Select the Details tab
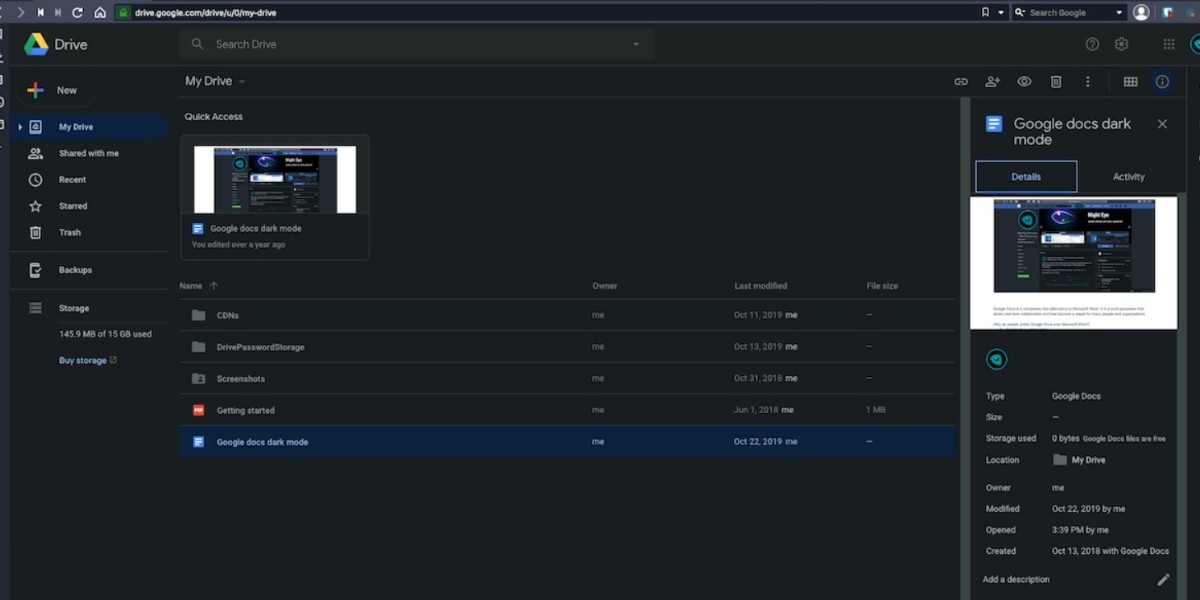1200x600 pixels. 1026,177
